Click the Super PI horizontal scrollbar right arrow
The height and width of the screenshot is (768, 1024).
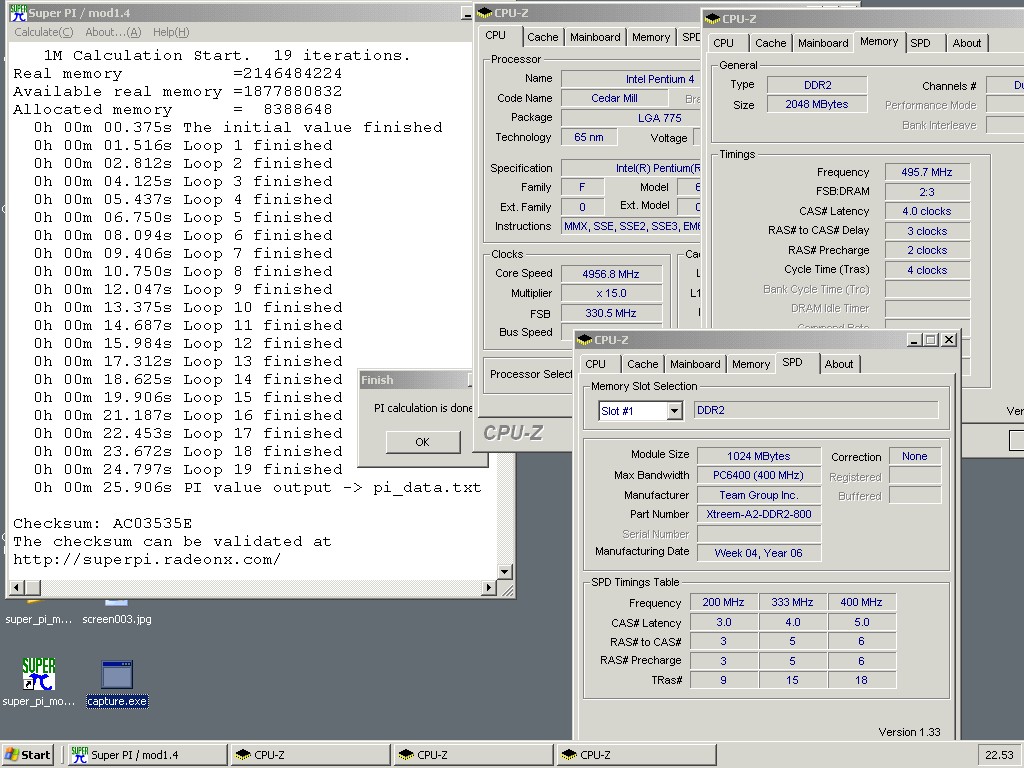point(488,587)
